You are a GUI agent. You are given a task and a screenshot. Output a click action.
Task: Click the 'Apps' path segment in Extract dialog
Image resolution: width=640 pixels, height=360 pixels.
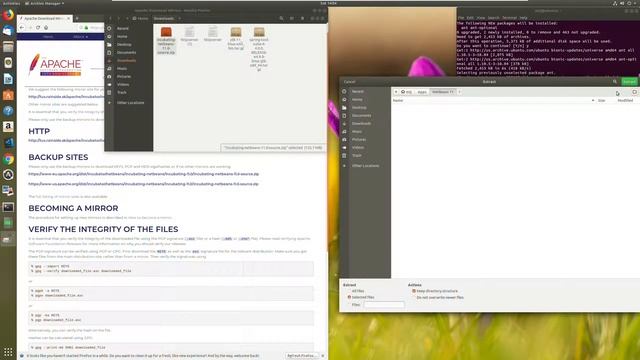[422, 92]
